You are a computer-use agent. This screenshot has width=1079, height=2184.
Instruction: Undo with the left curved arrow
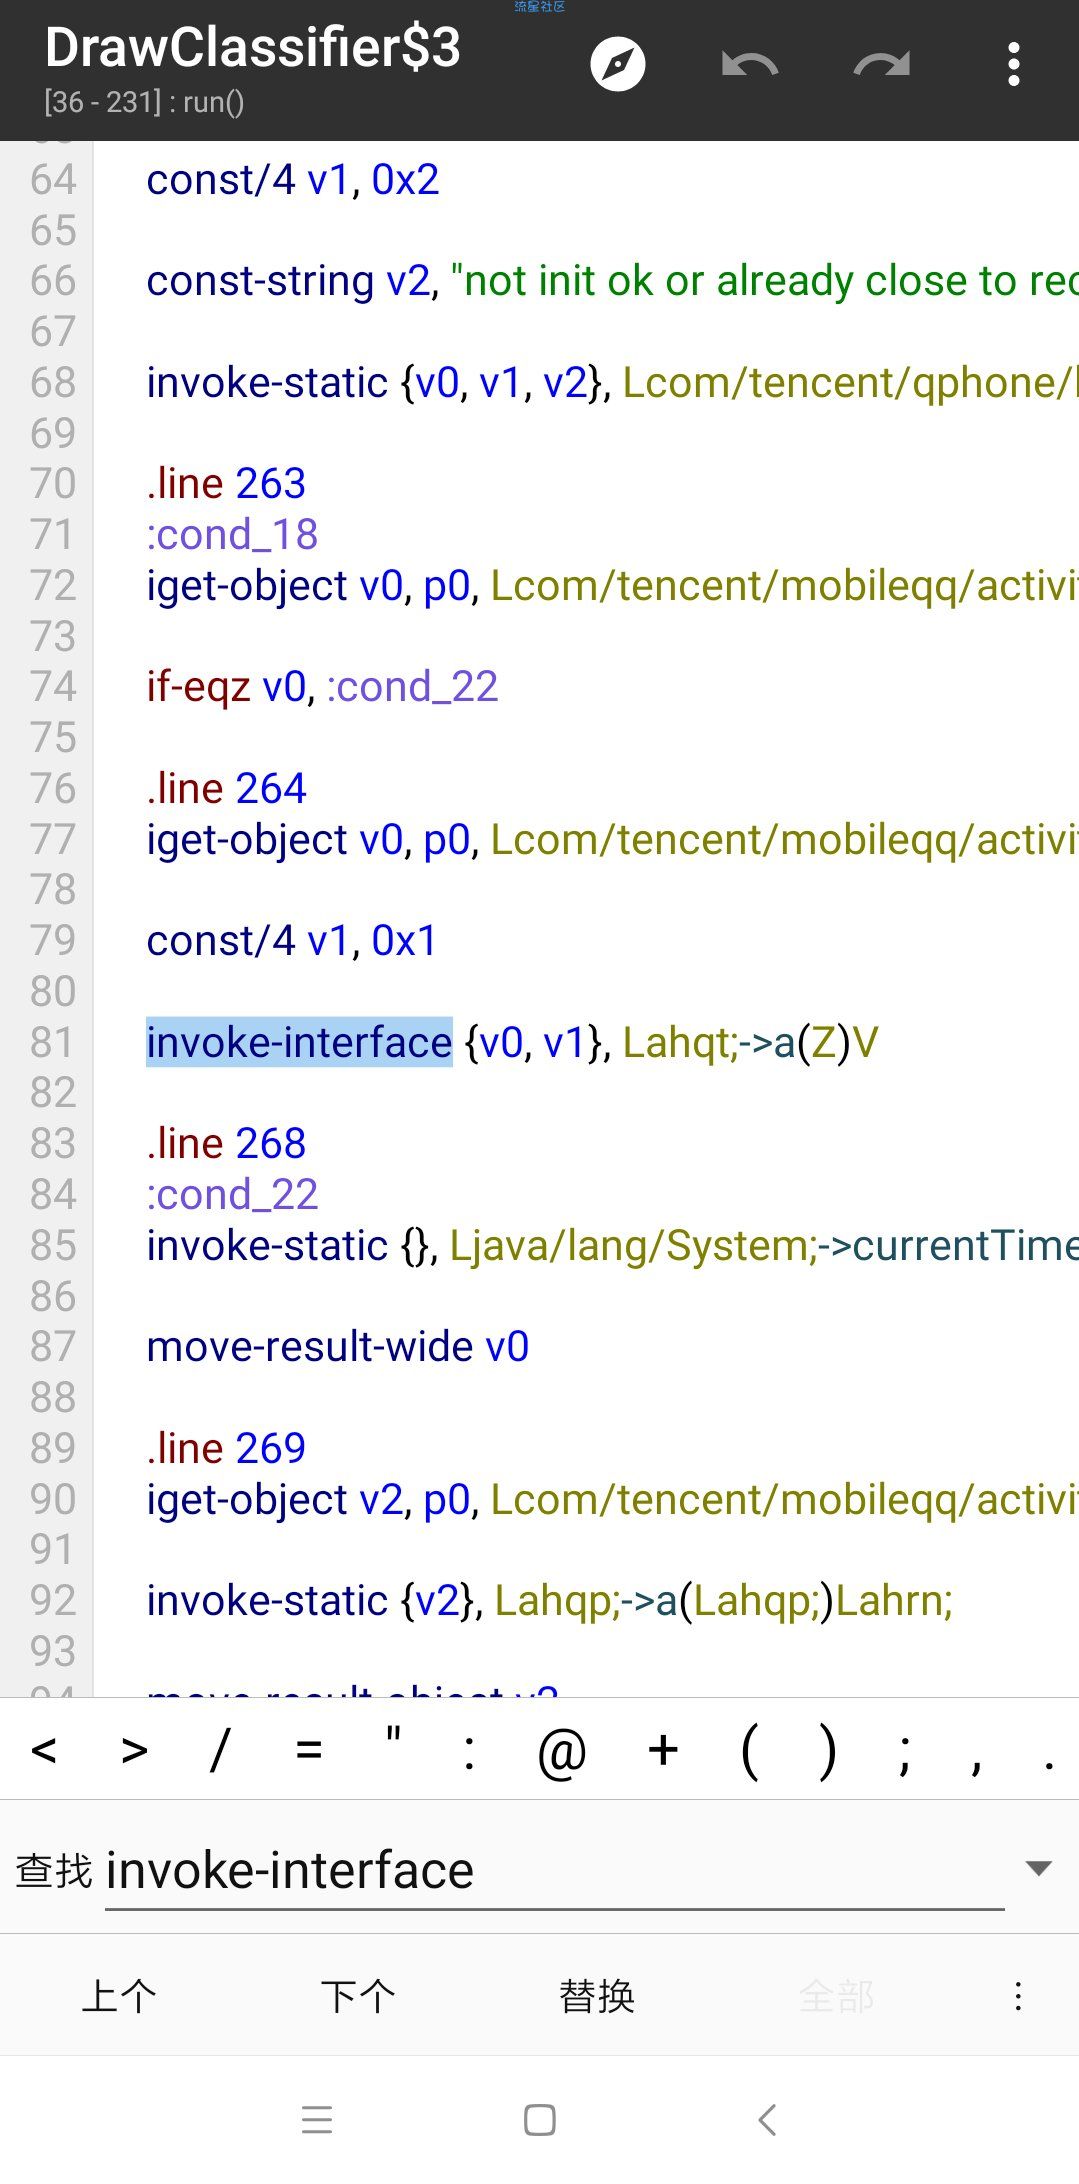pyautogui.click(x=749, y=65)
